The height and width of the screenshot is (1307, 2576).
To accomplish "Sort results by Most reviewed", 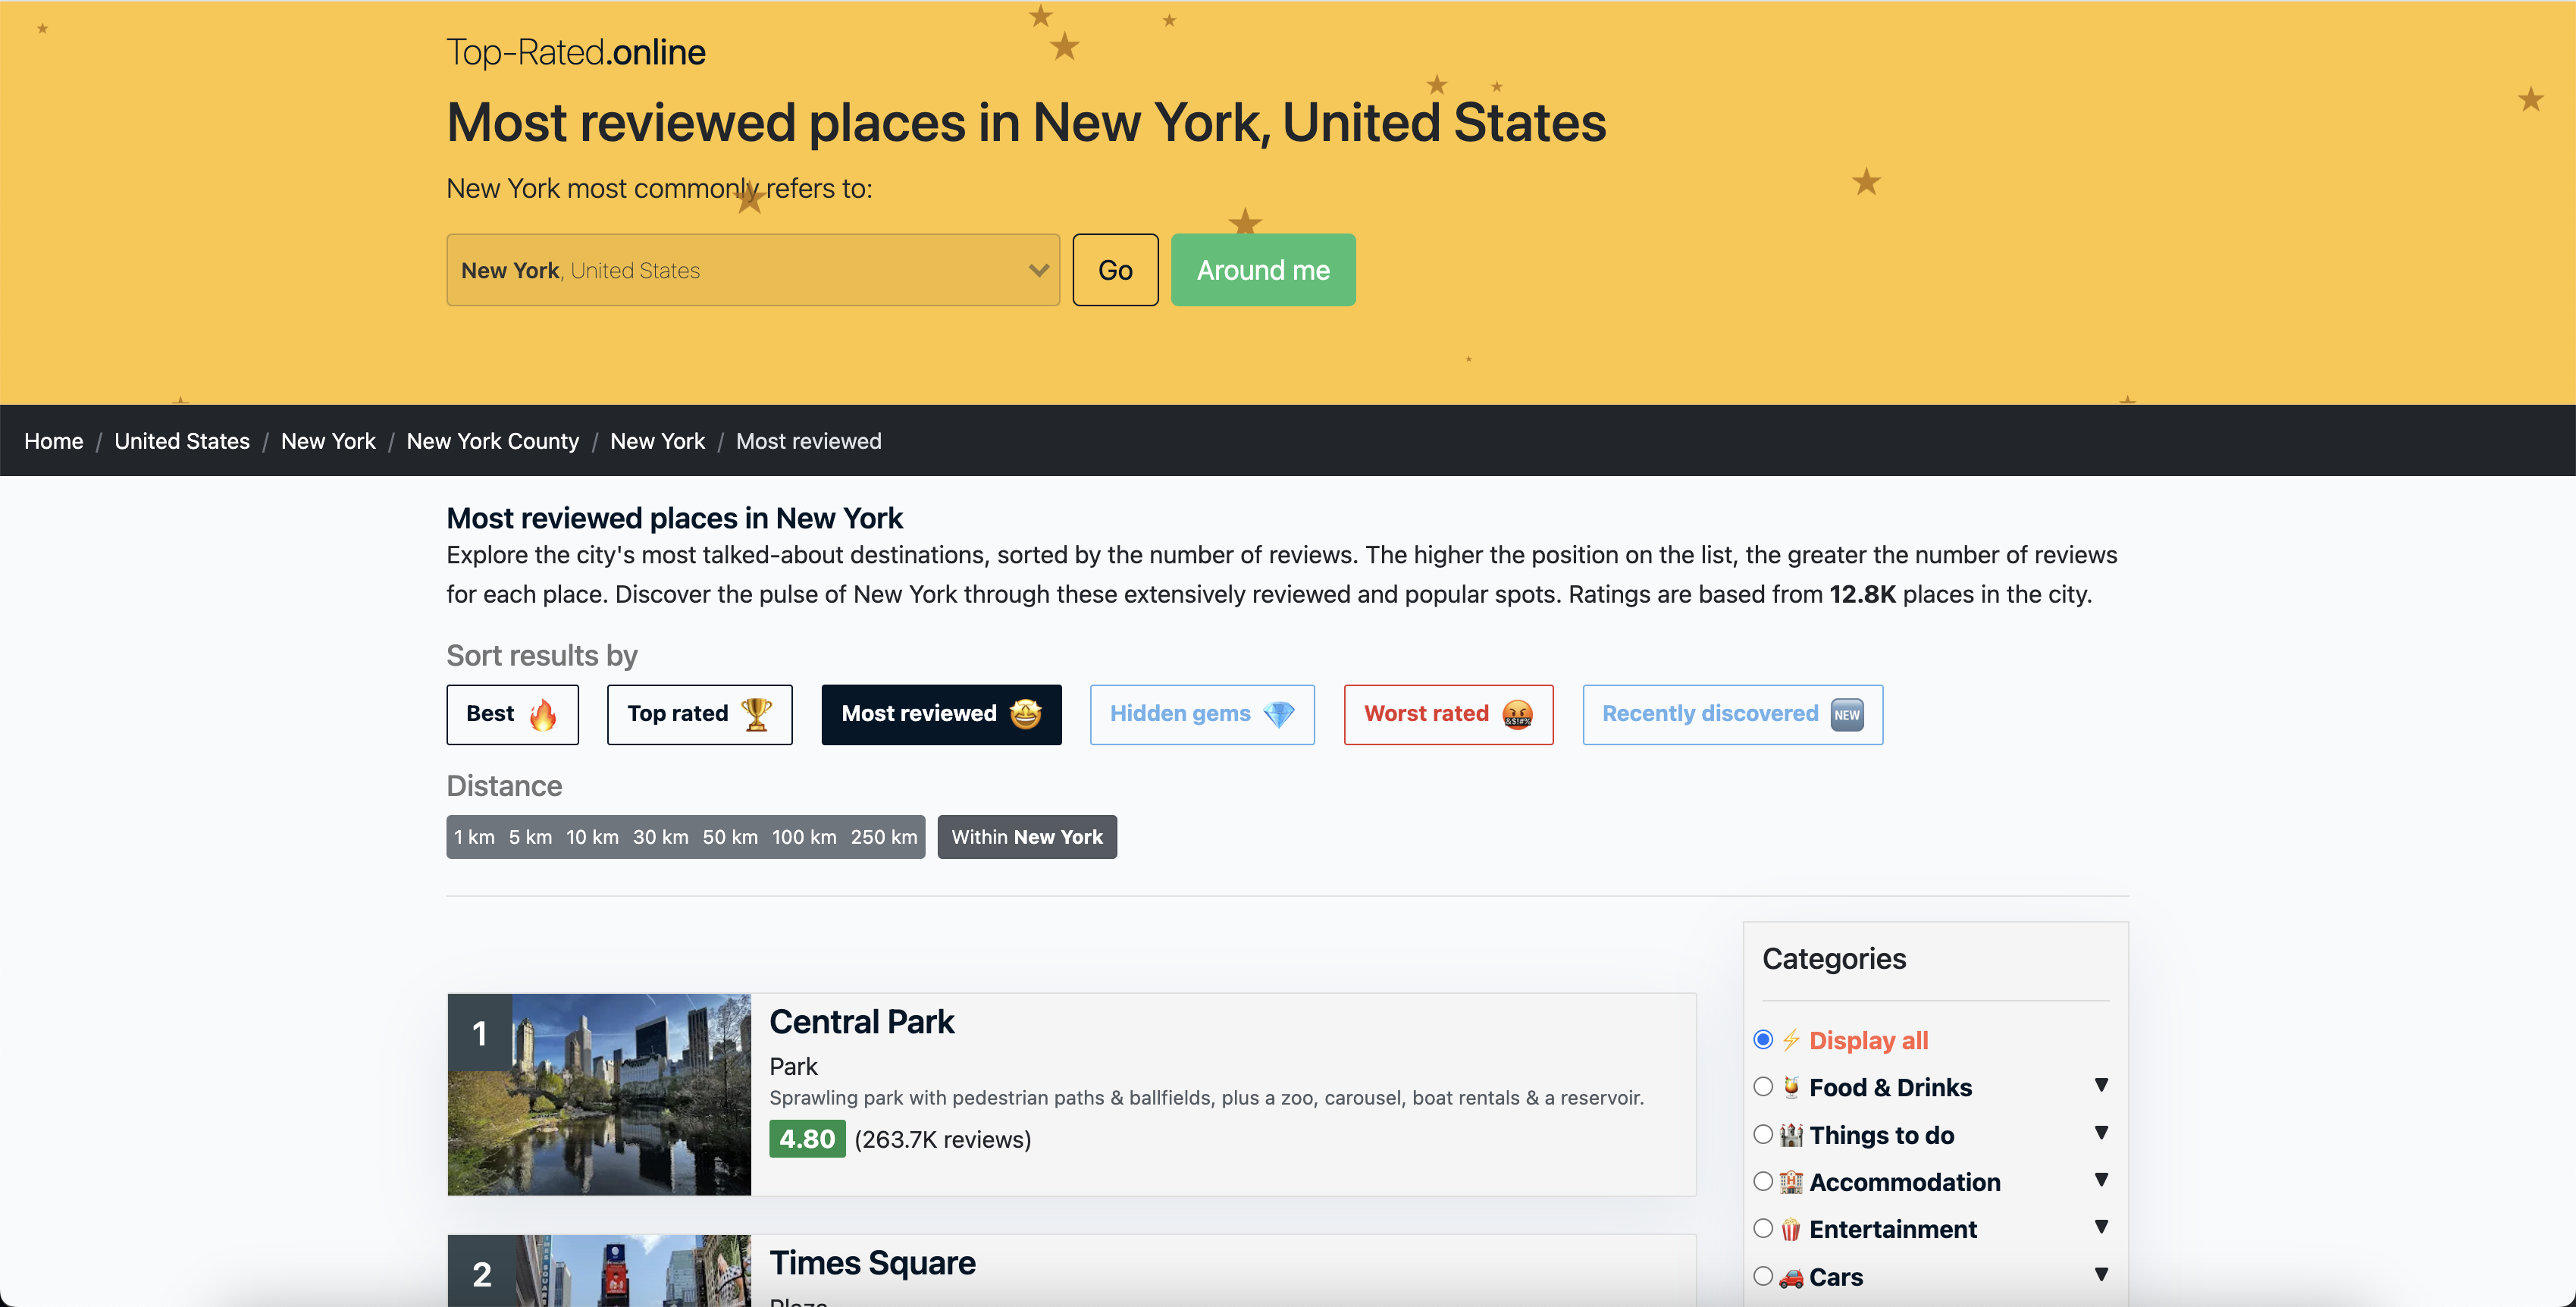I will pyautogui.click(x=941, y=714).
